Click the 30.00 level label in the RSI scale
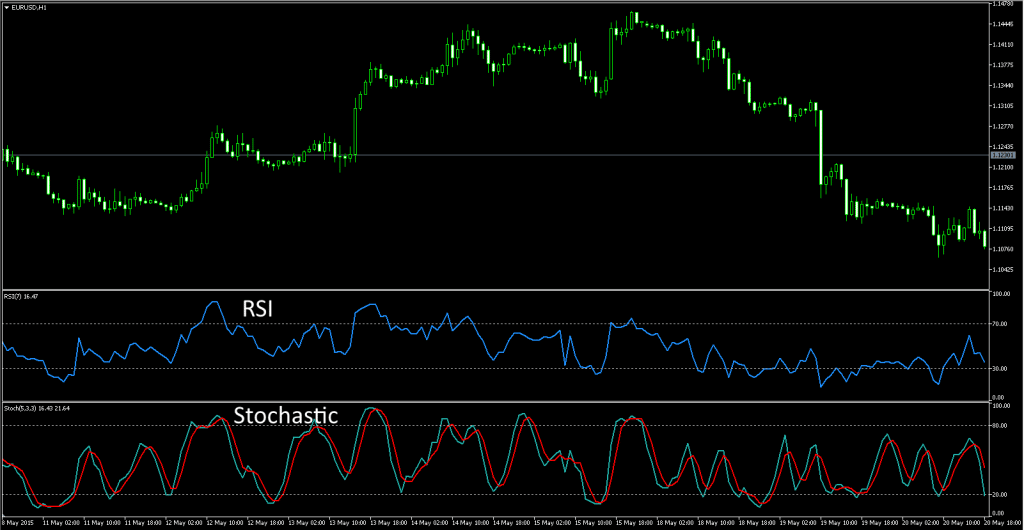Screen dimensions: 1024x530 click(1000, 369)
